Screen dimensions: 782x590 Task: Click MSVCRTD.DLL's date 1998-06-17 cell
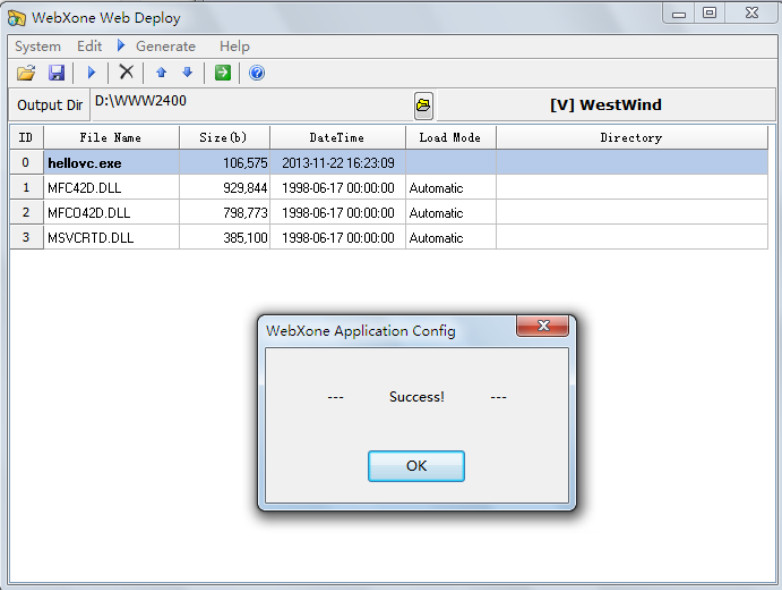tap(338, 238)
